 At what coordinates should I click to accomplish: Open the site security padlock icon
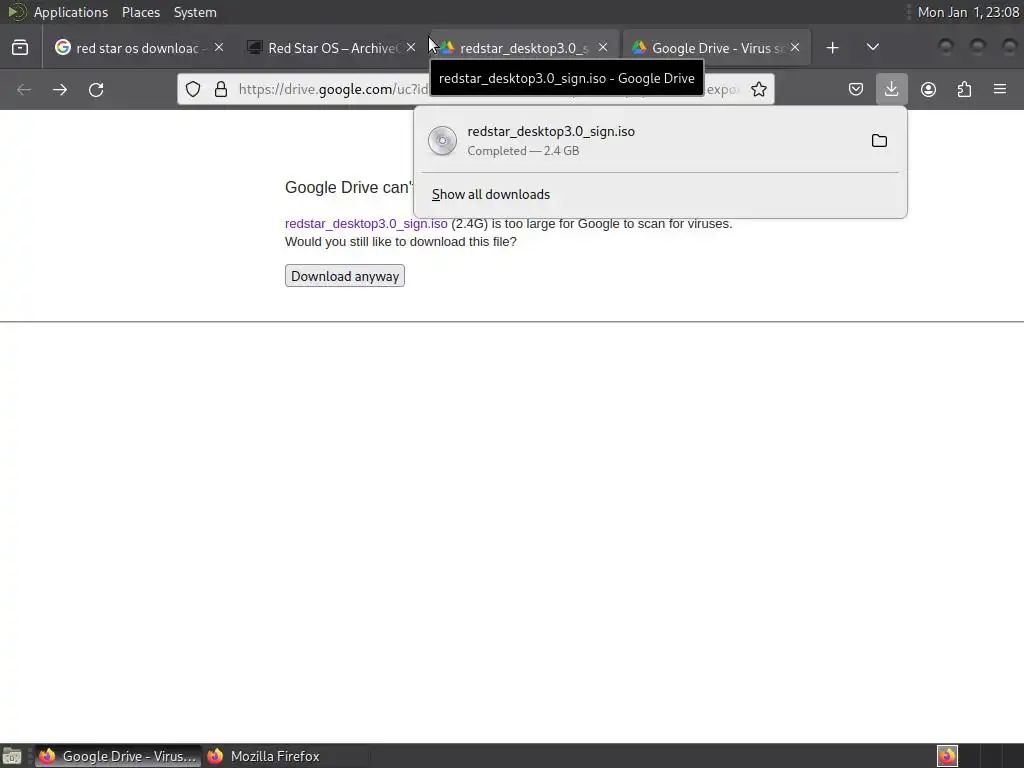(x=221, y=89)
